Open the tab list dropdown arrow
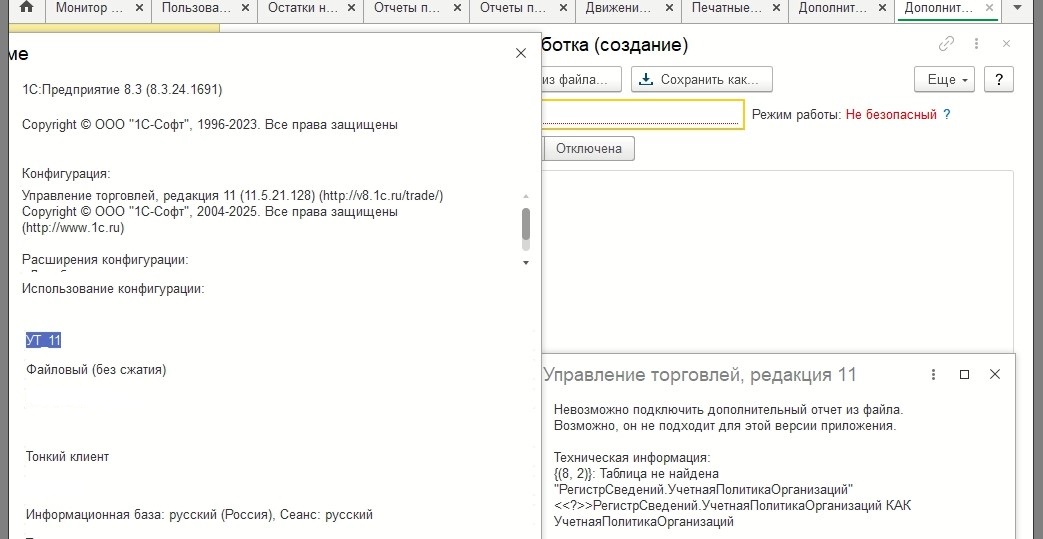 click(1016, 9)
